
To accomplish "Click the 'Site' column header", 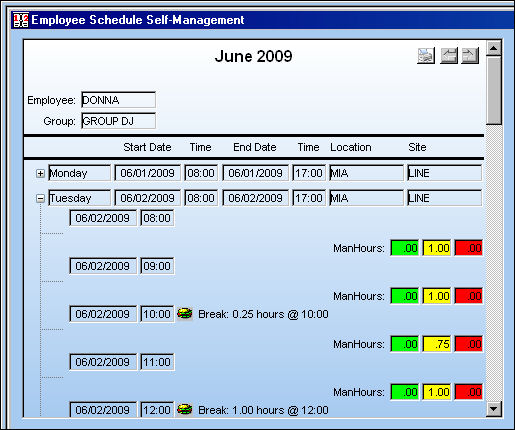I will (417, 147).
